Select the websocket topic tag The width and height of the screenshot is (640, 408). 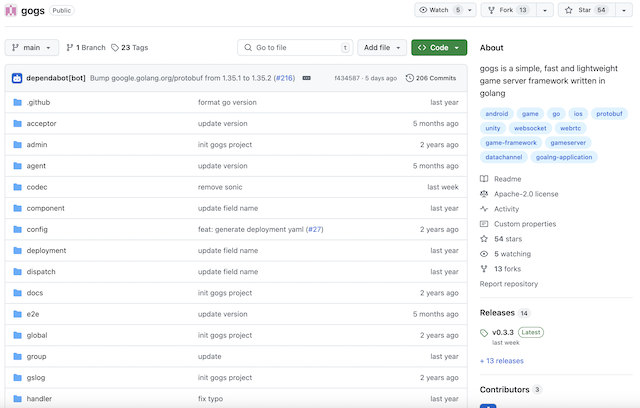click(530, 128)
